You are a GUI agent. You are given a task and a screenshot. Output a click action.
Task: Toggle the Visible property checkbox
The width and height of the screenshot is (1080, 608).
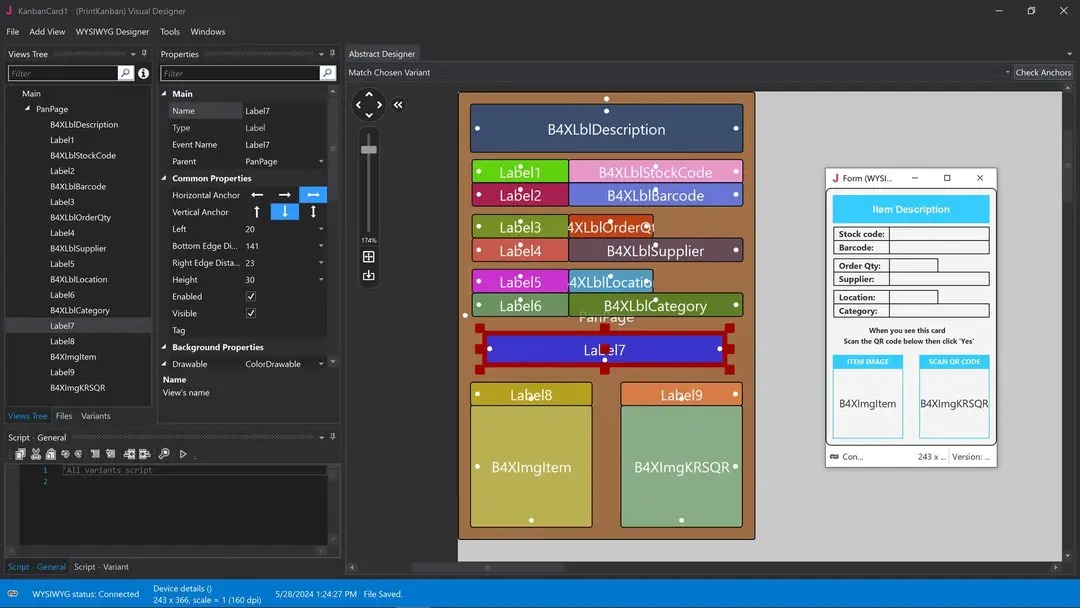click(x=251, y=314)
